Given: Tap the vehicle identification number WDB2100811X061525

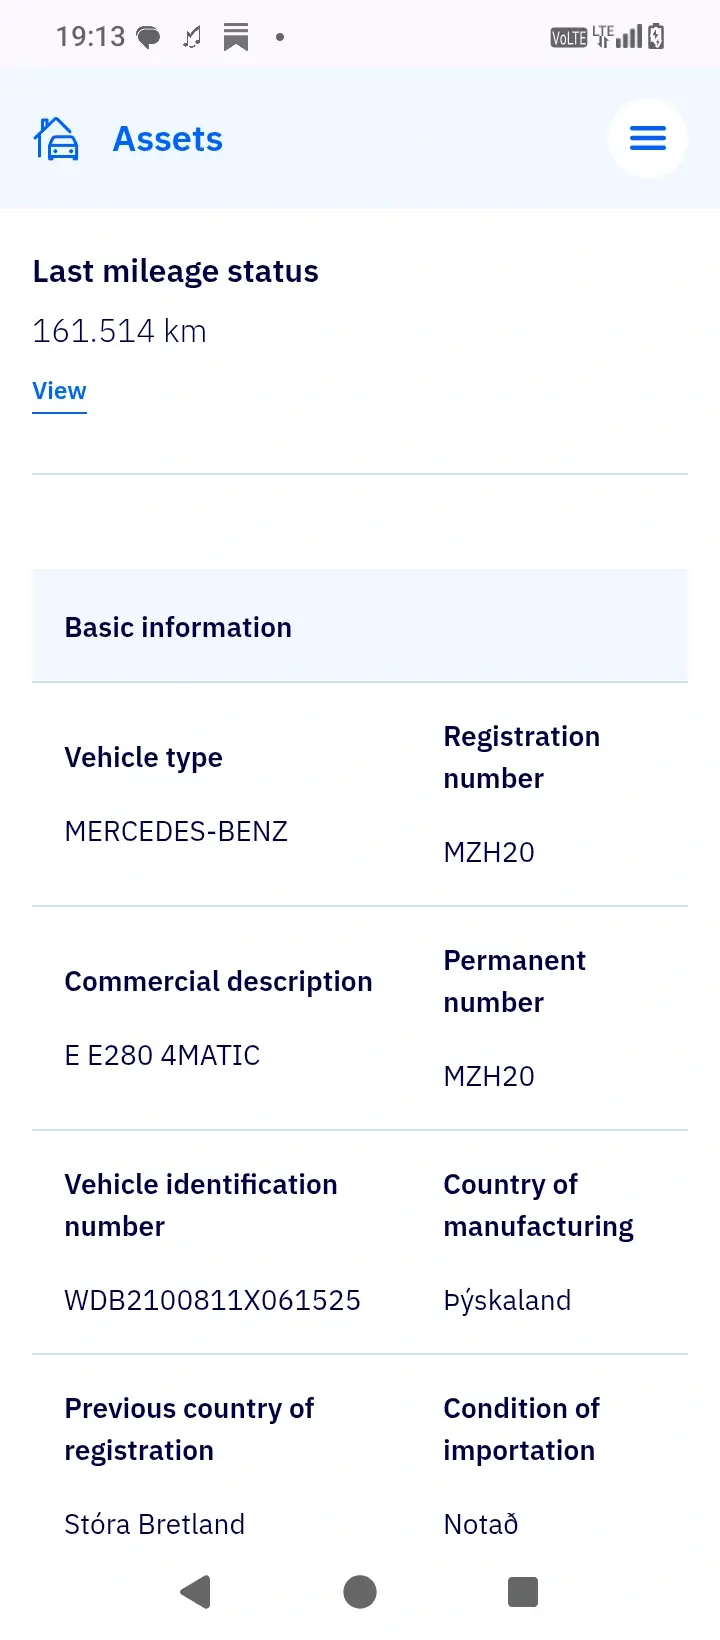Looking at the screenshot, I should click(212, 1300).
